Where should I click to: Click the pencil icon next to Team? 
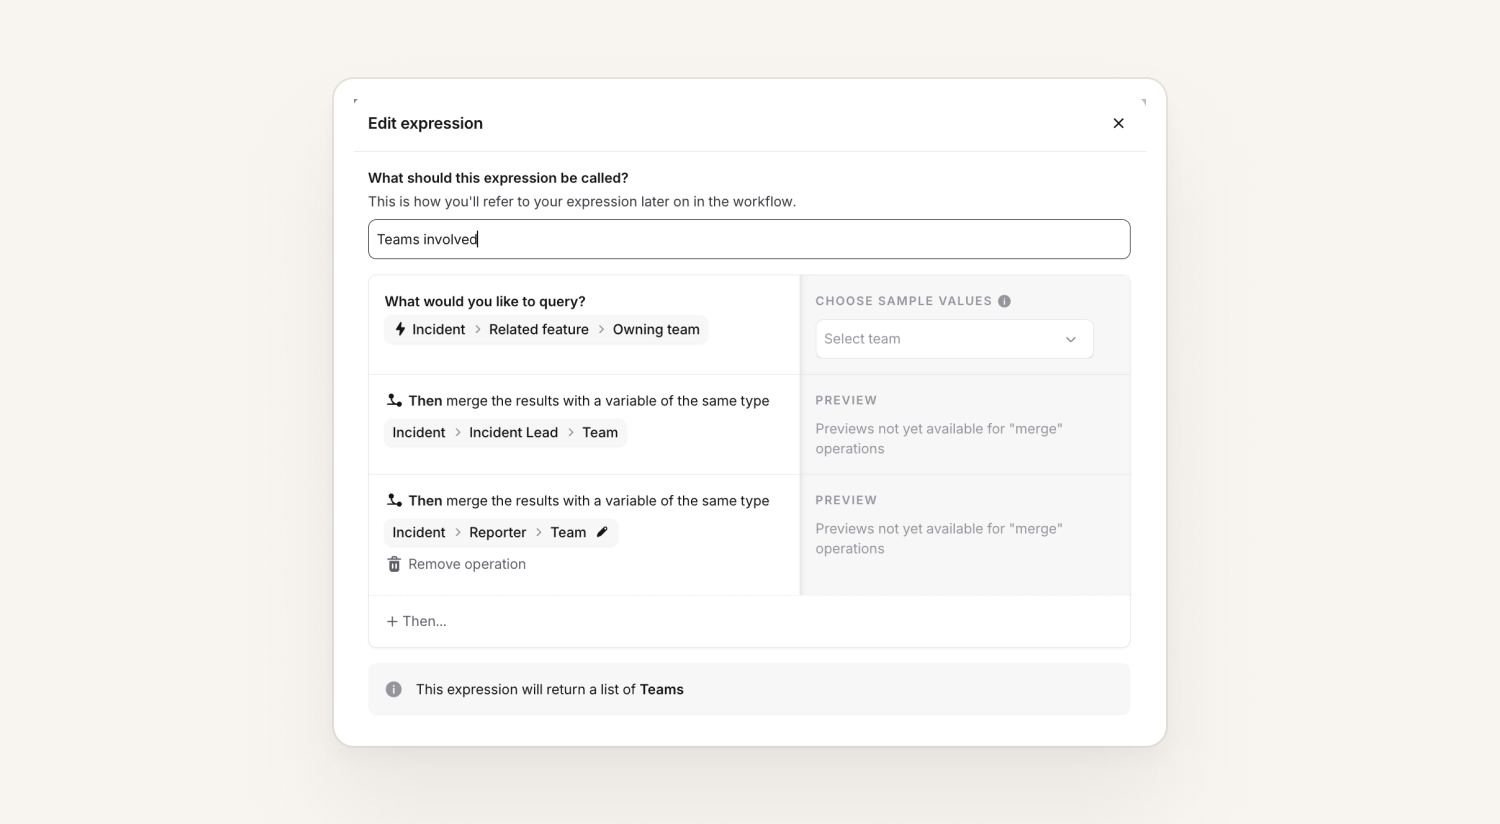[602, 532]
